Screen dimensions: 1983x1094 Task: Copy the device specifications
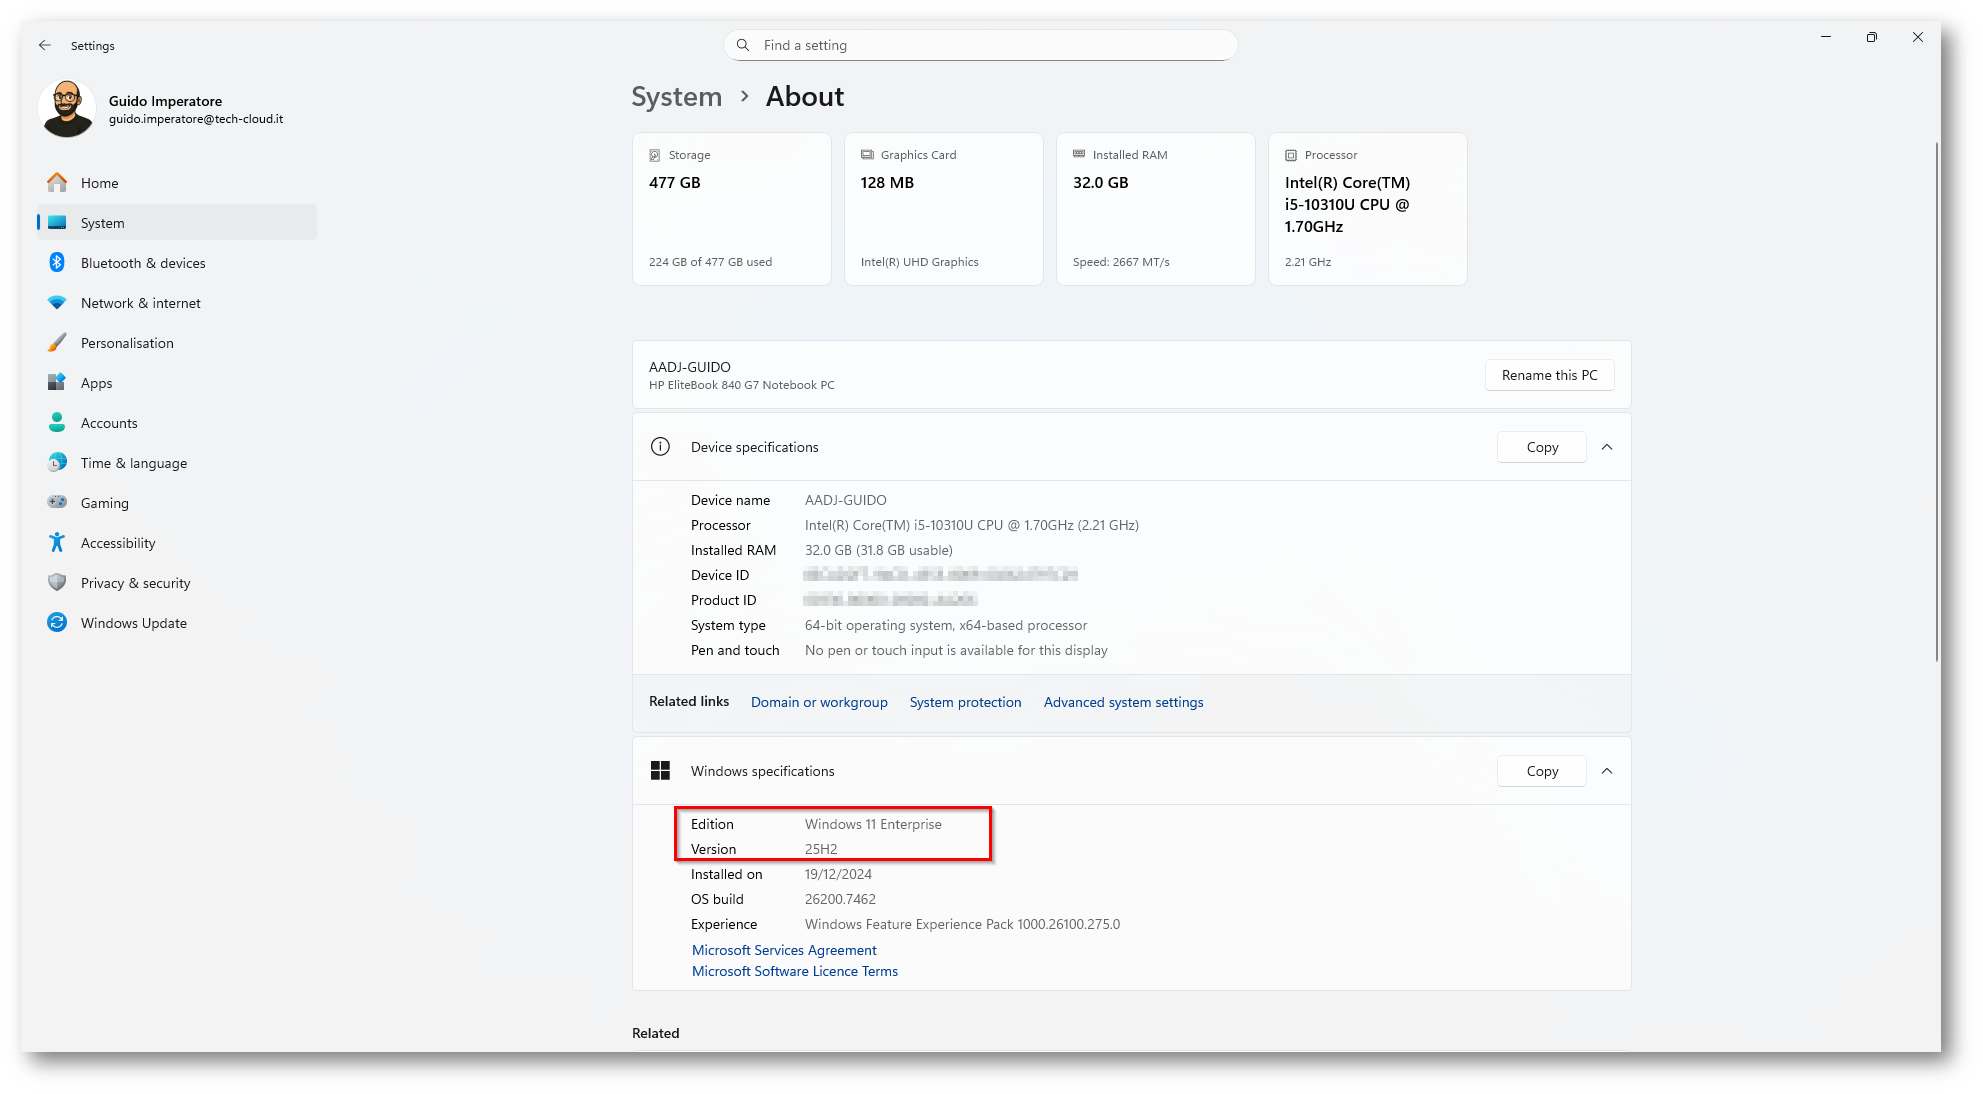(1541, 447)
